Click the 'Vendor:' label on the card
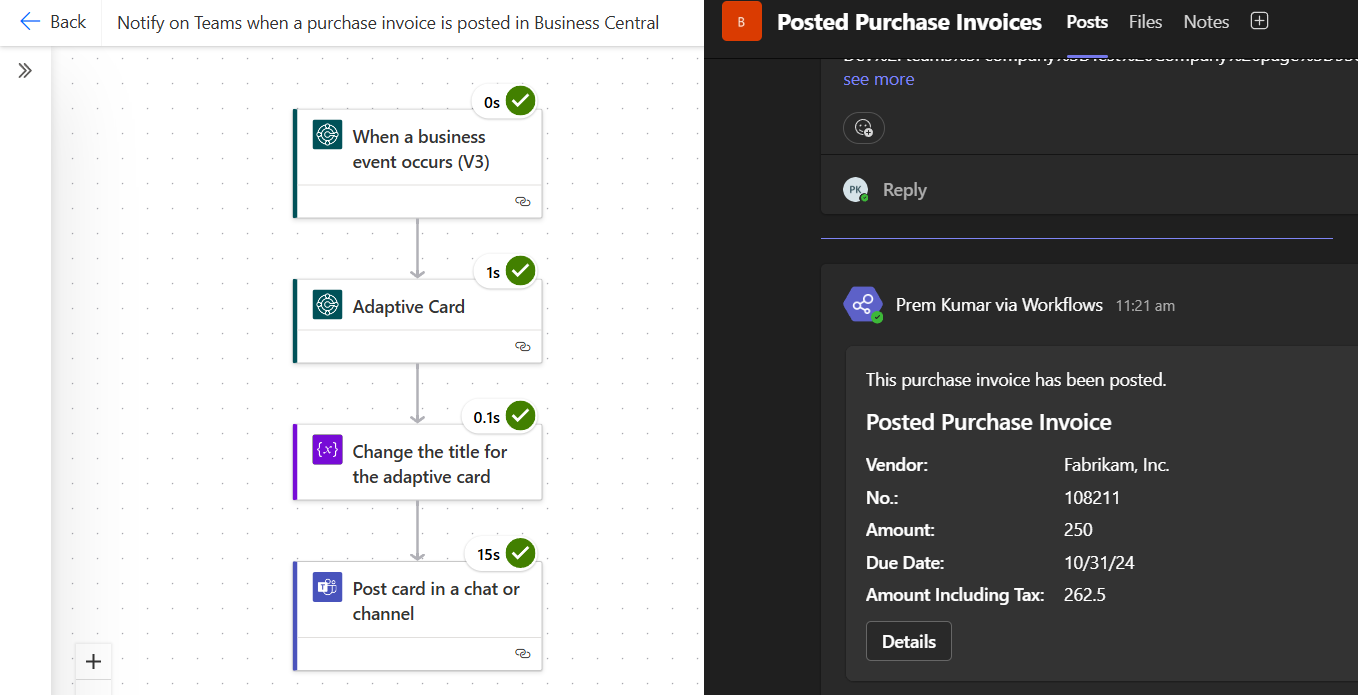 (897, 465)
